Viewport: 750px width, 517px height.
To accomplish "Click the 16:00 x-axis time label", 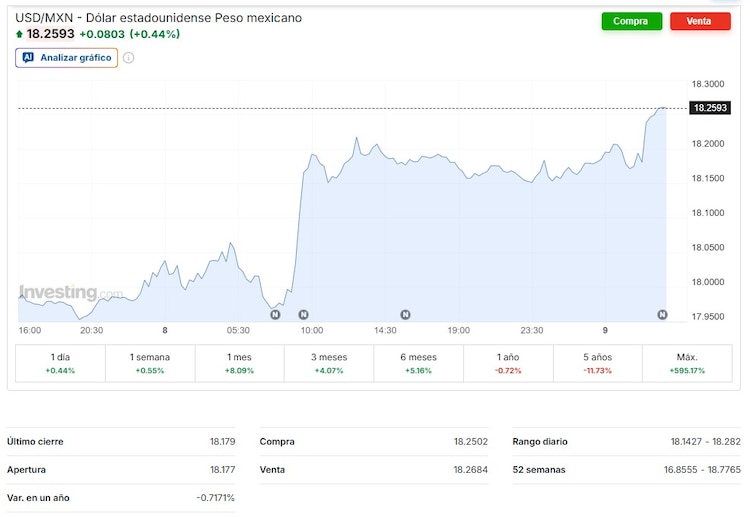I will point(30,330).
